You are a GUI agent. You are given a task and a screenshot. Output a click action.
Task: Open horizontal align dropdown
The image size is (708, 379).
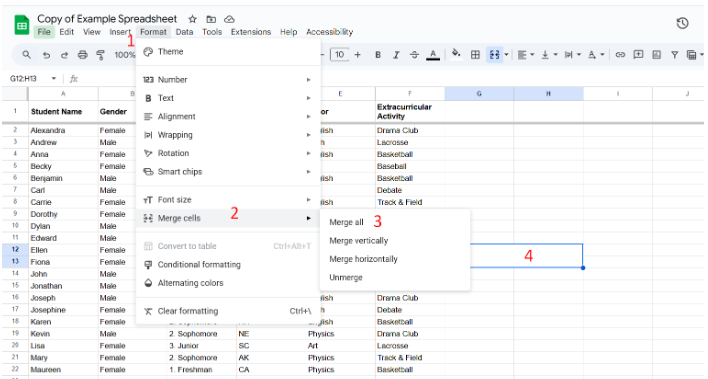tap(525, 55)
